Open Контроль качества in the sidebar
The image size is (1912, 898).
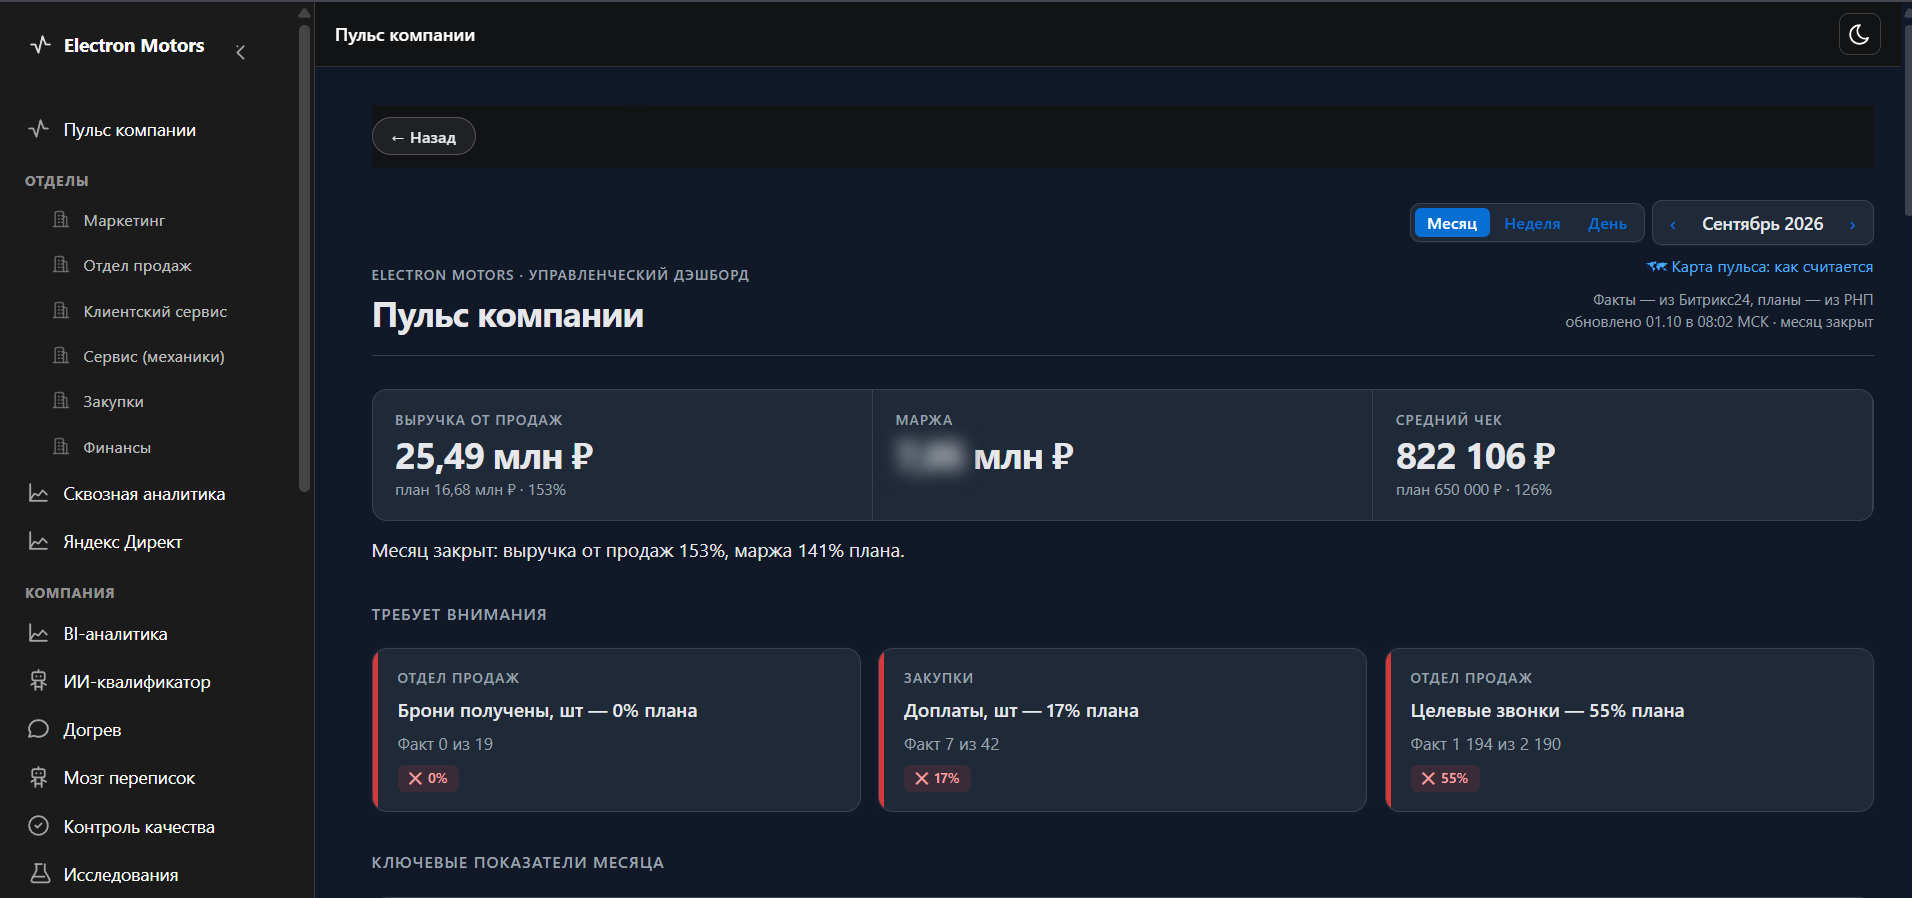139,827
